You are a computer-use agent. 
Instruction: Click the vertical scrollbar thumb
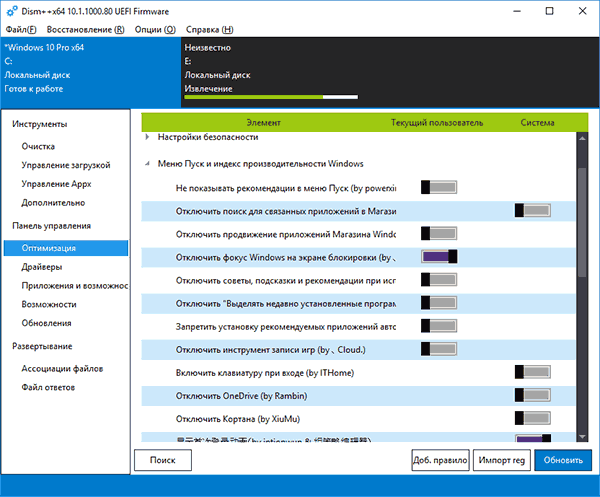pos(582,222)
